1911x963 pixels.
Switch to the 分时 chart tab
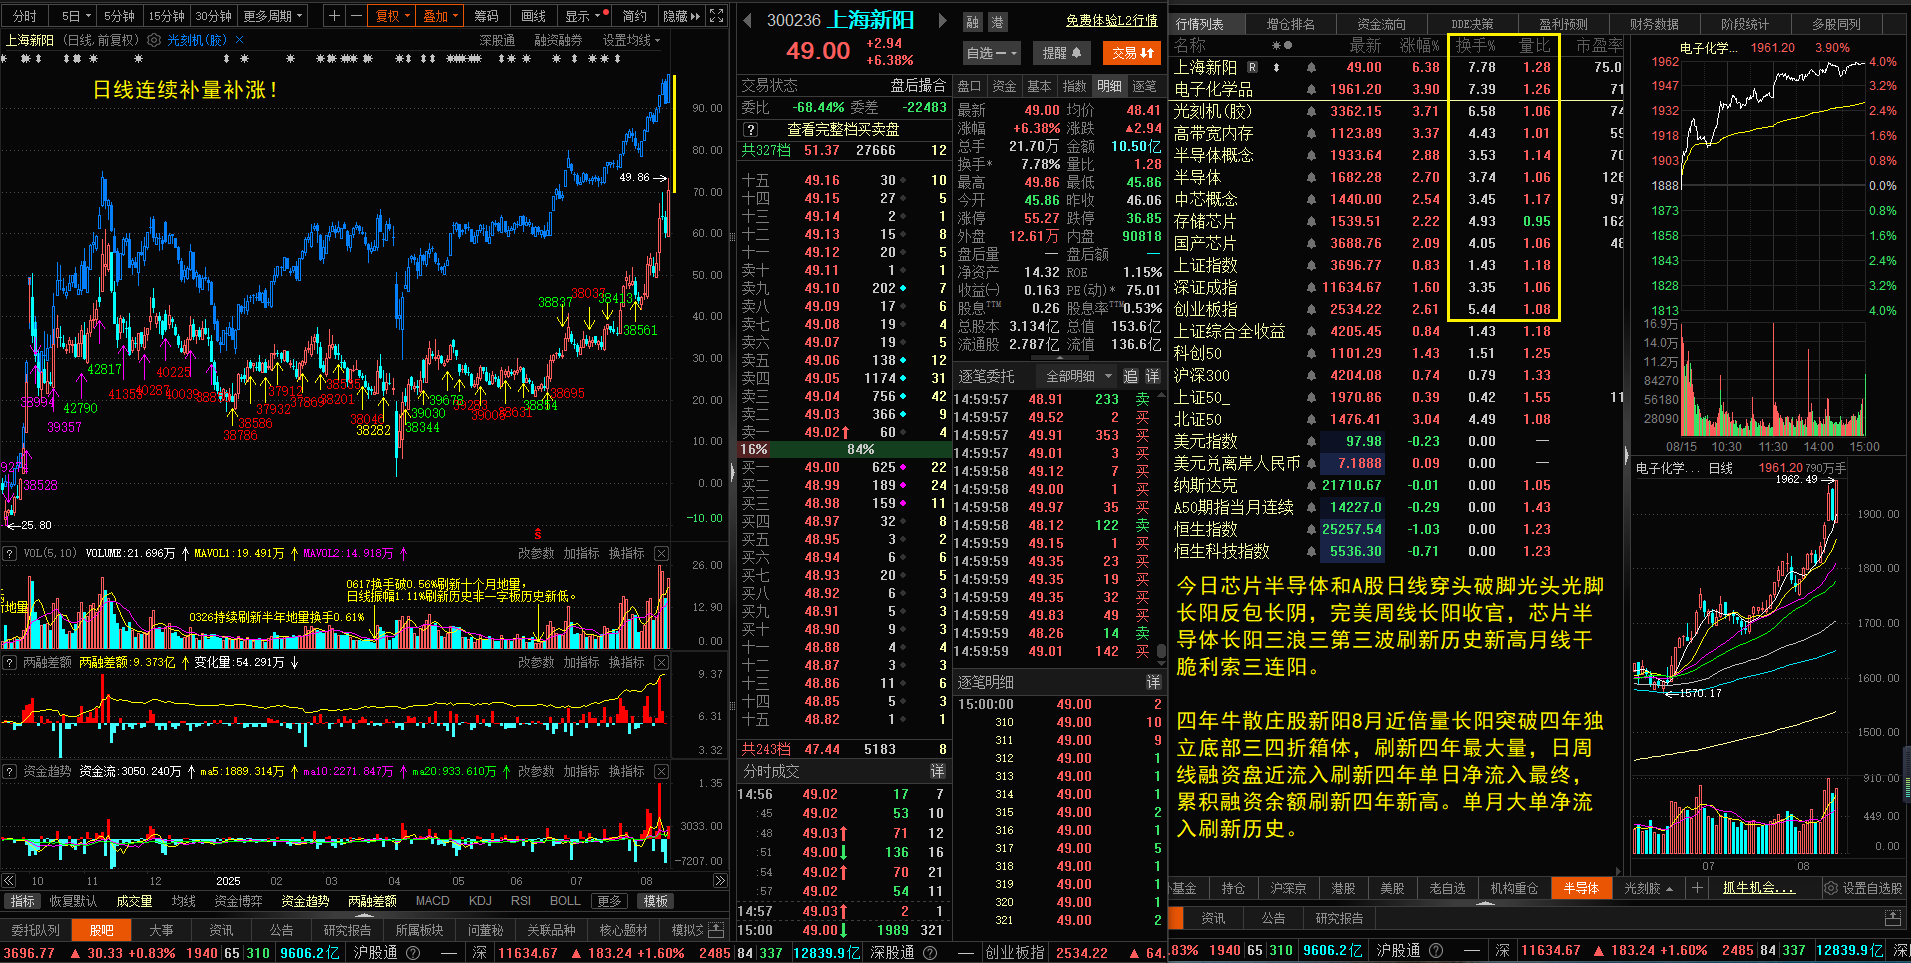point(25,16)
